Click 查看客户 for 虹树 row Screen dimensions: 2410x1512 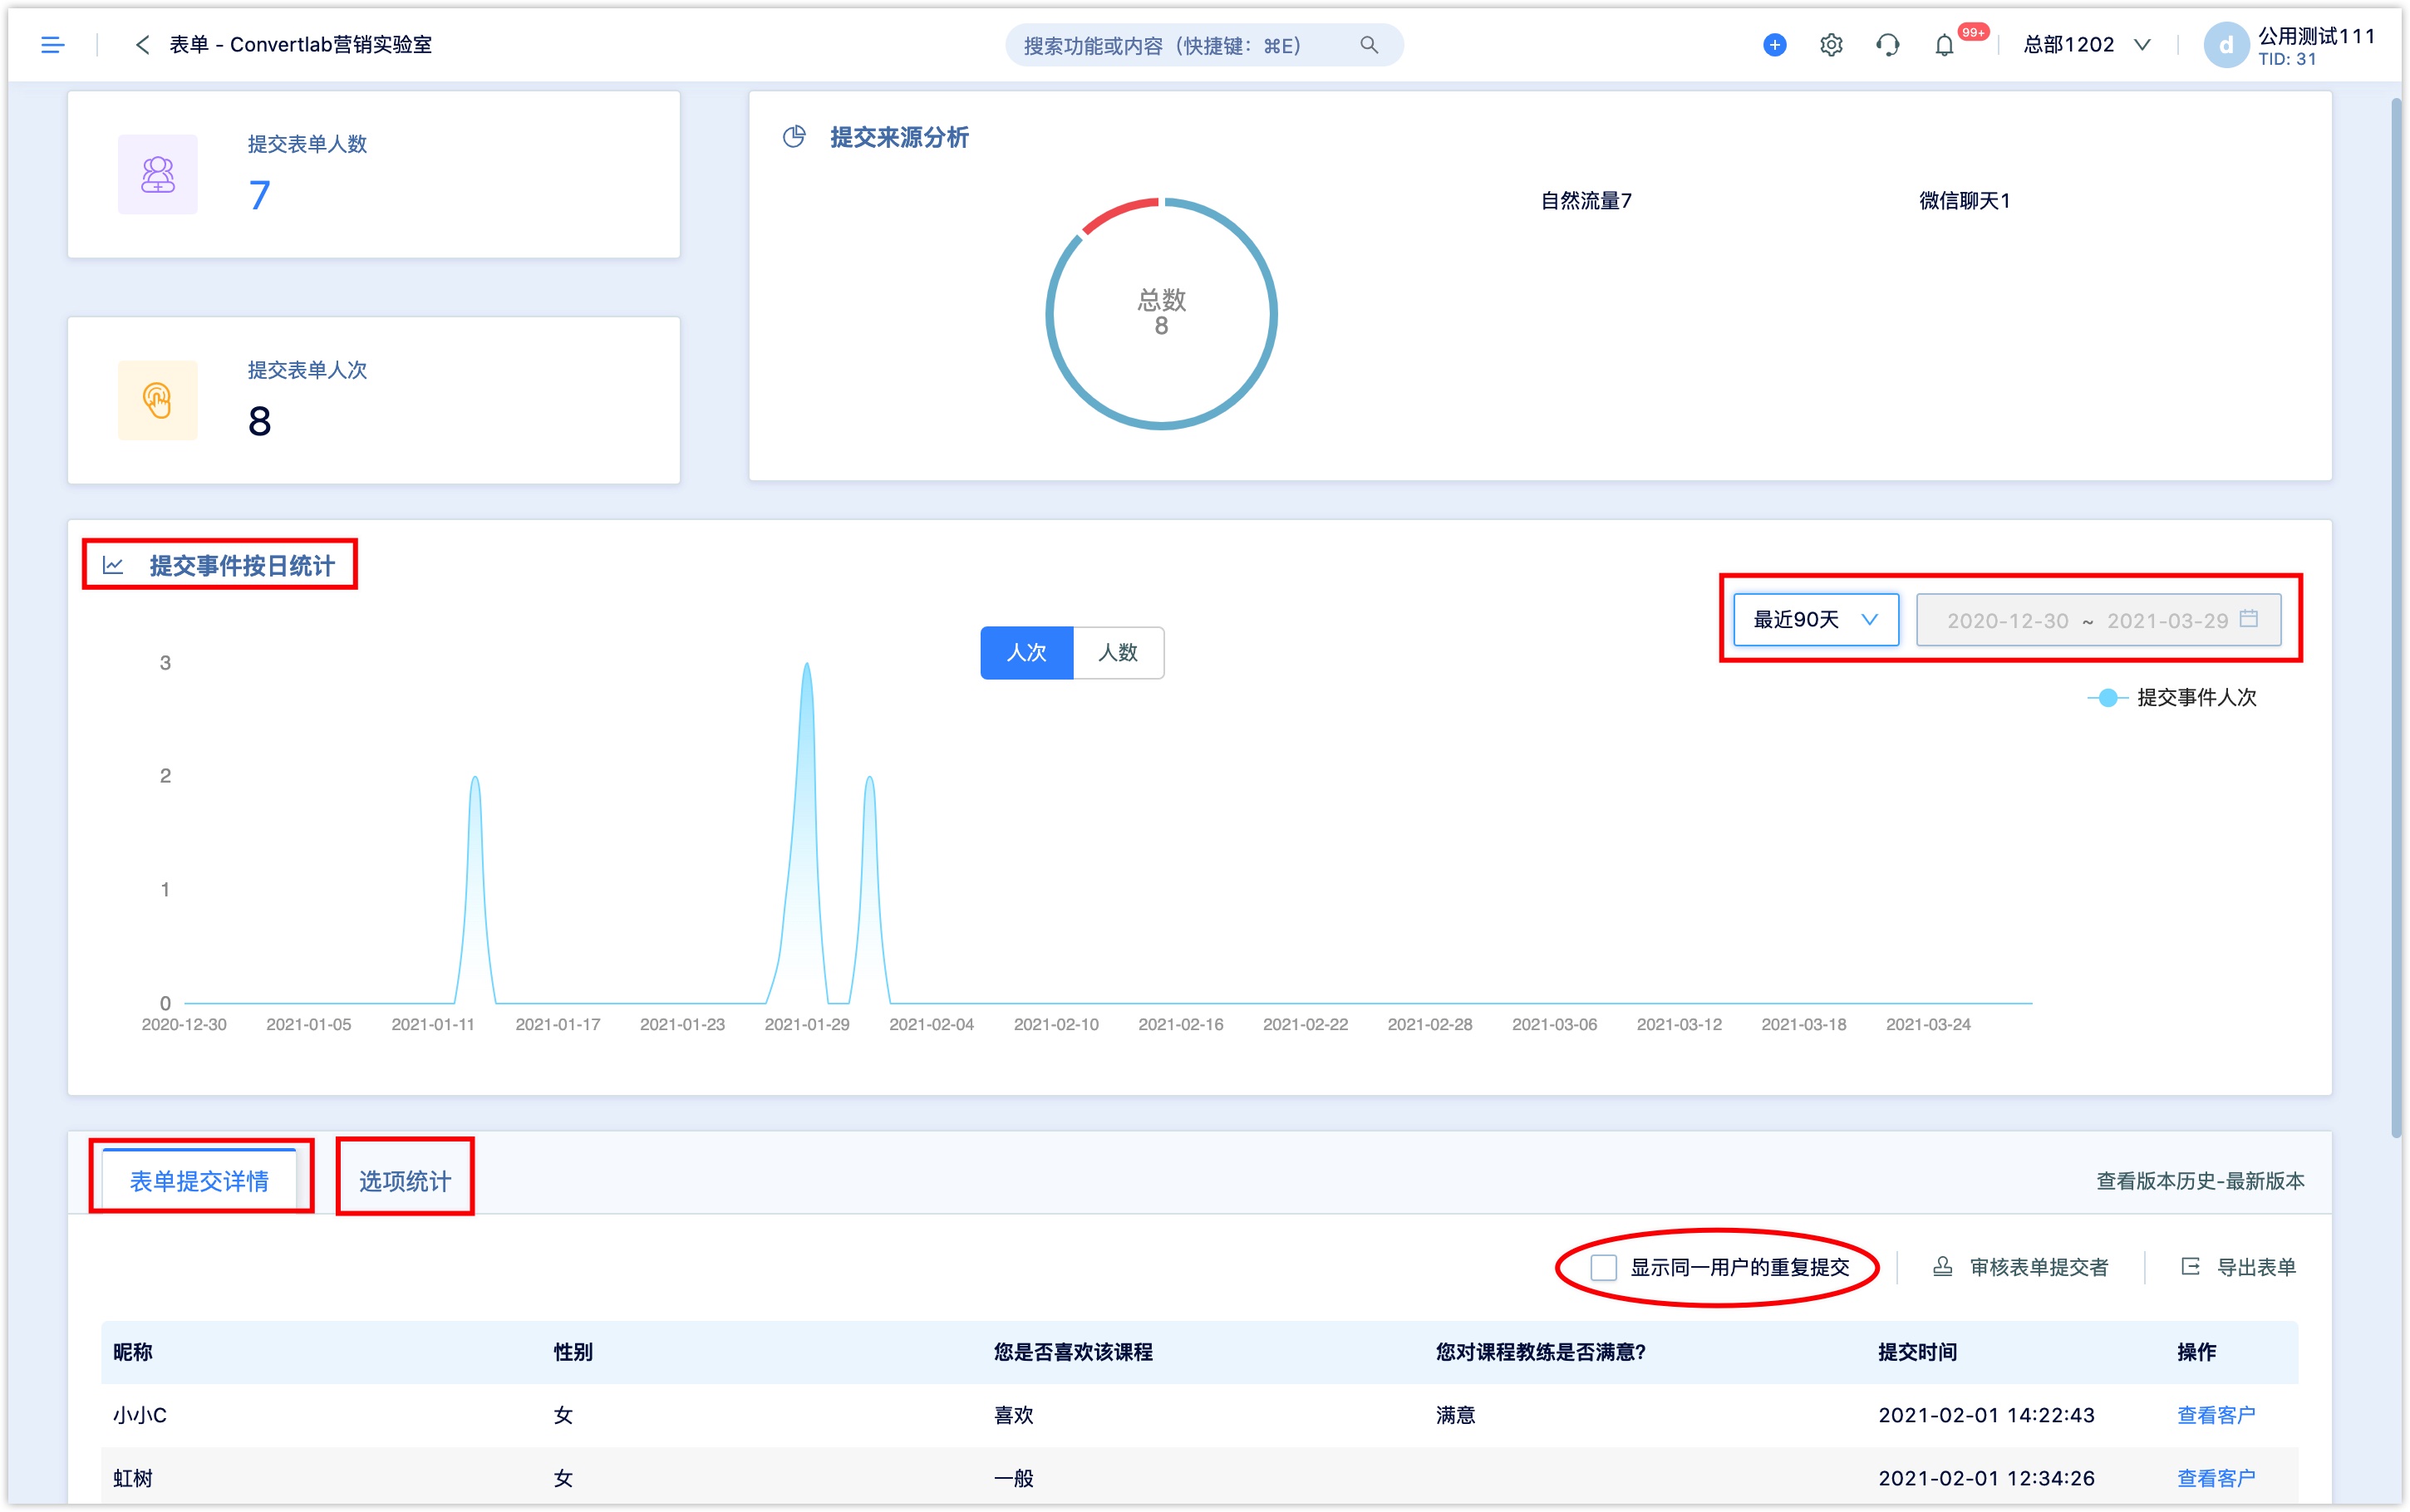click(2216, 1478)
